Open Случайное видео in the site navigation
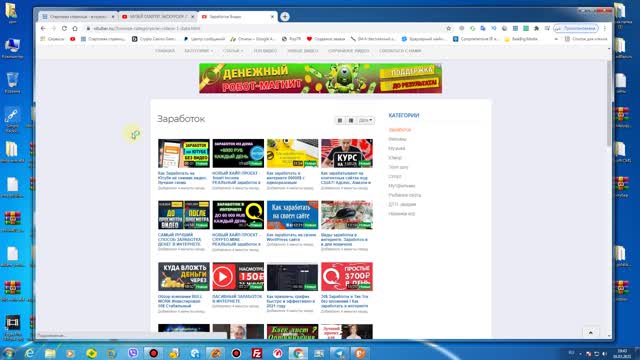The height and width of the screenshot is (360, 640). [x=349, y=51]
